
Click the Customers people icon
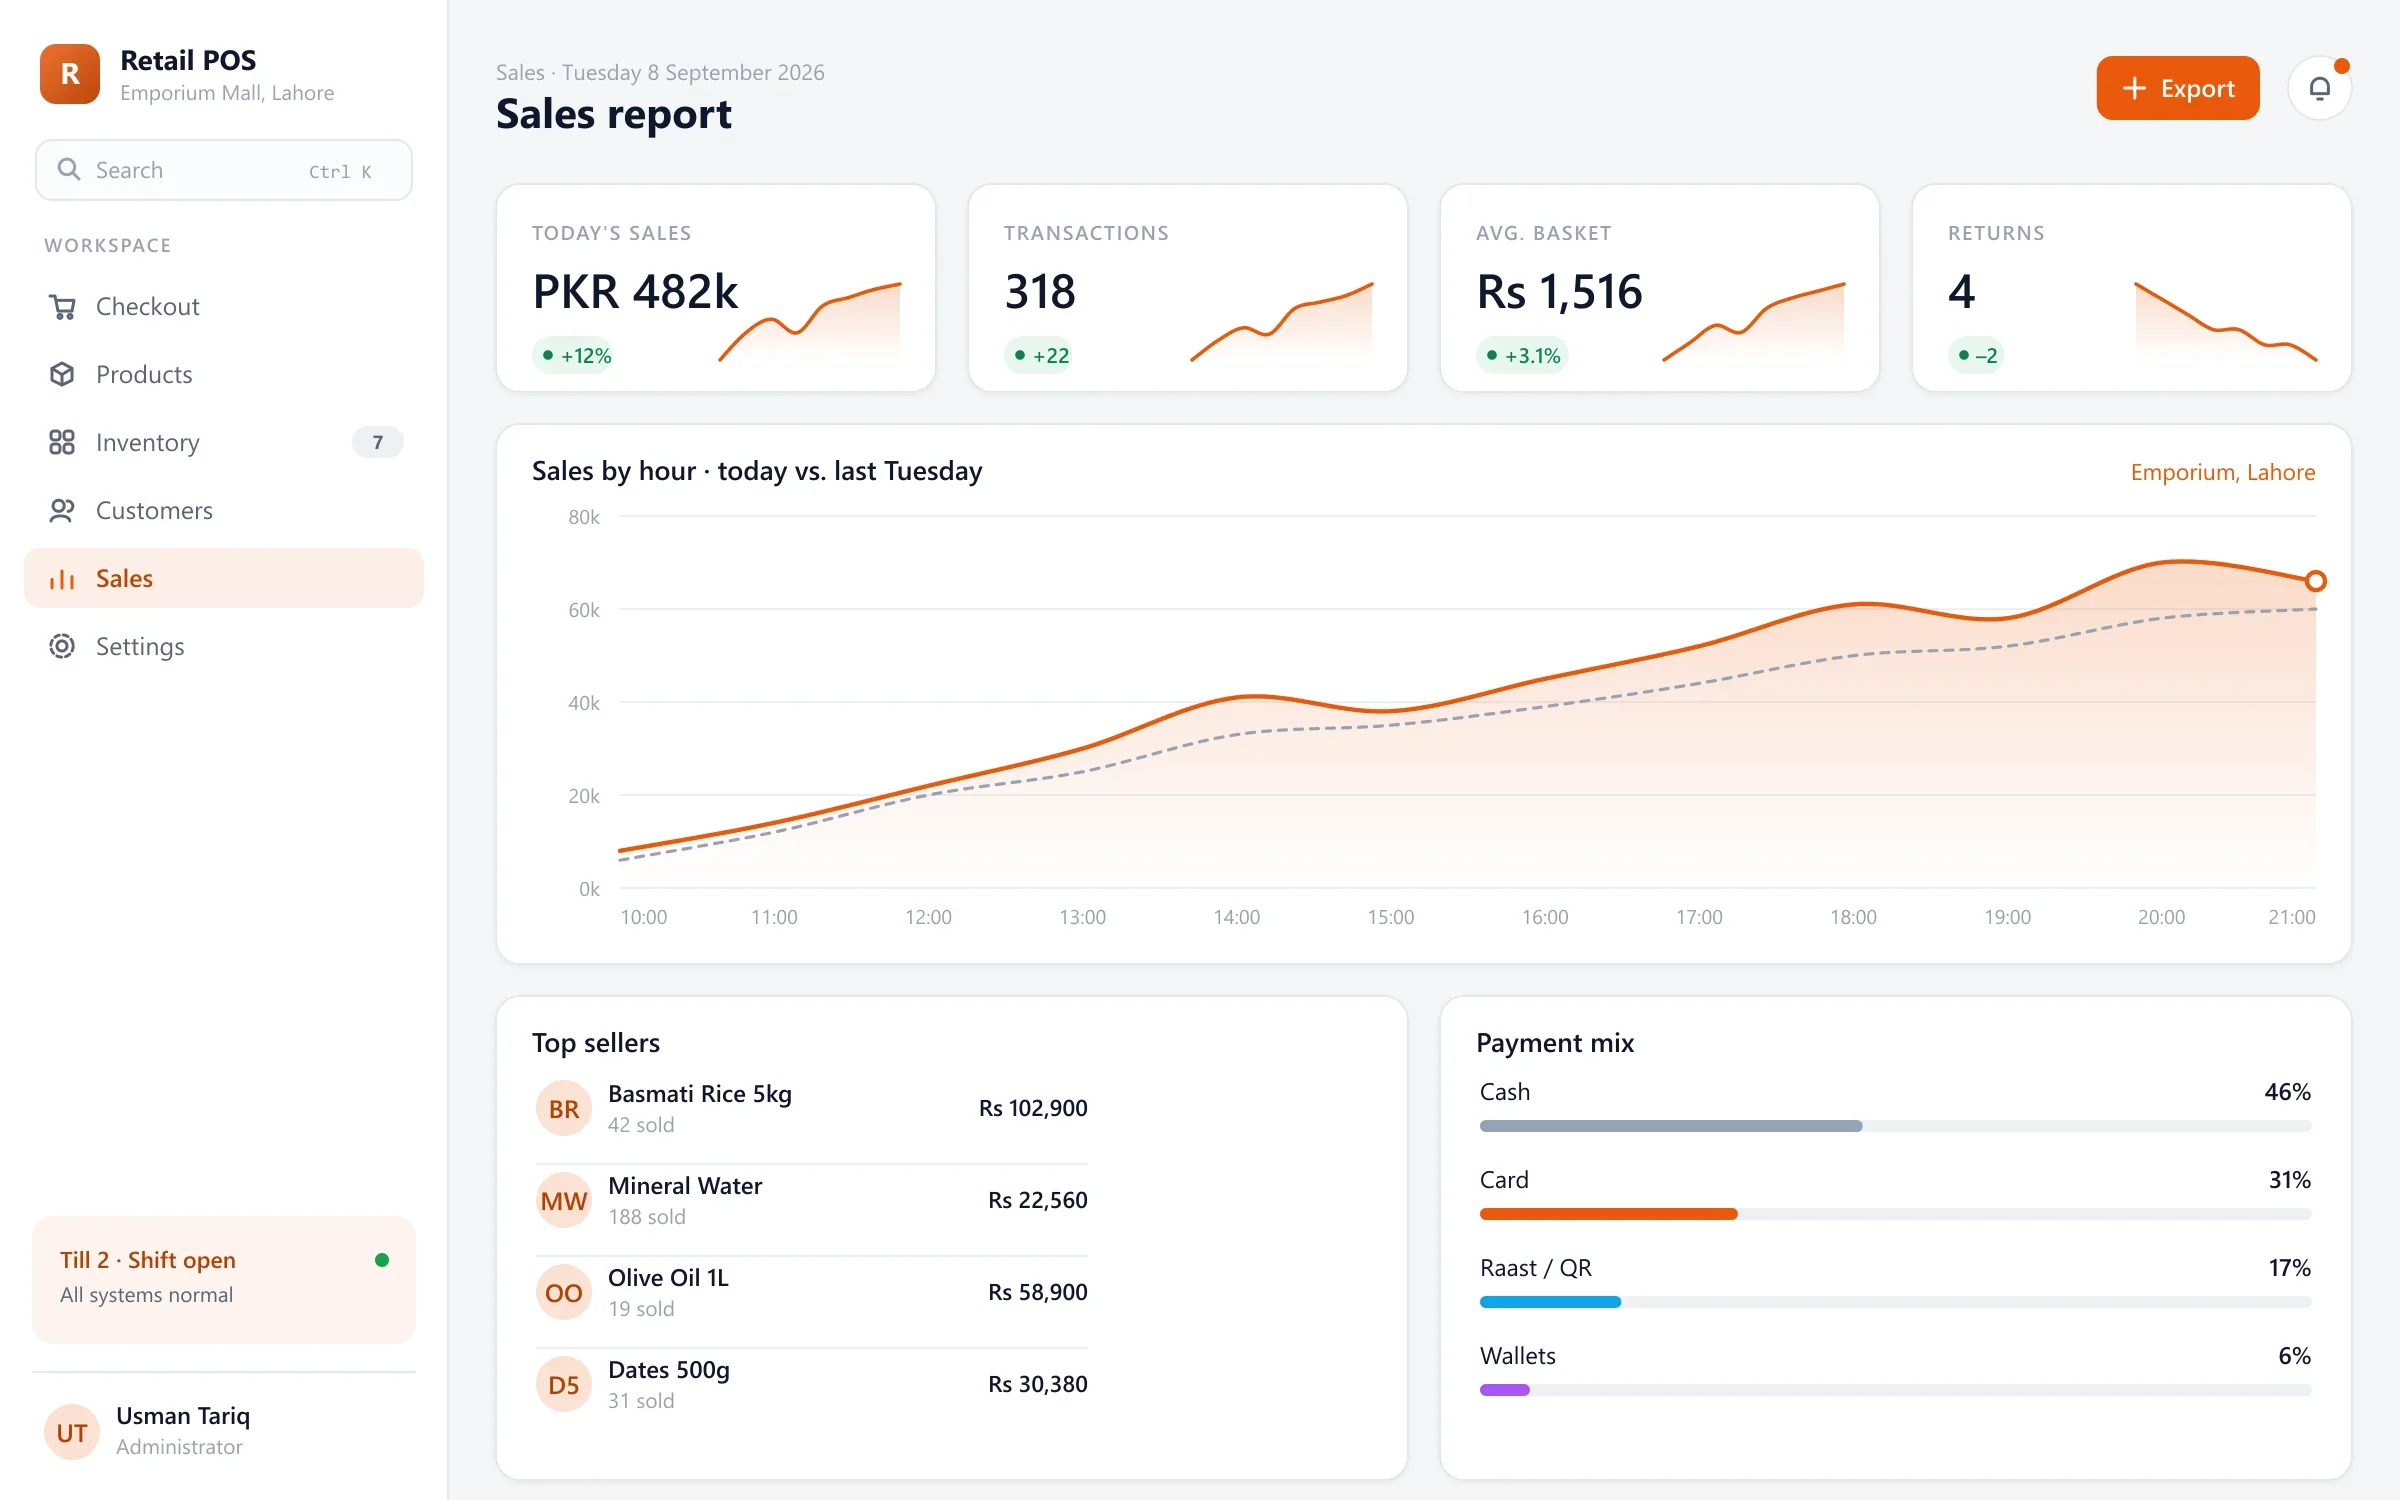pos(62,511)
